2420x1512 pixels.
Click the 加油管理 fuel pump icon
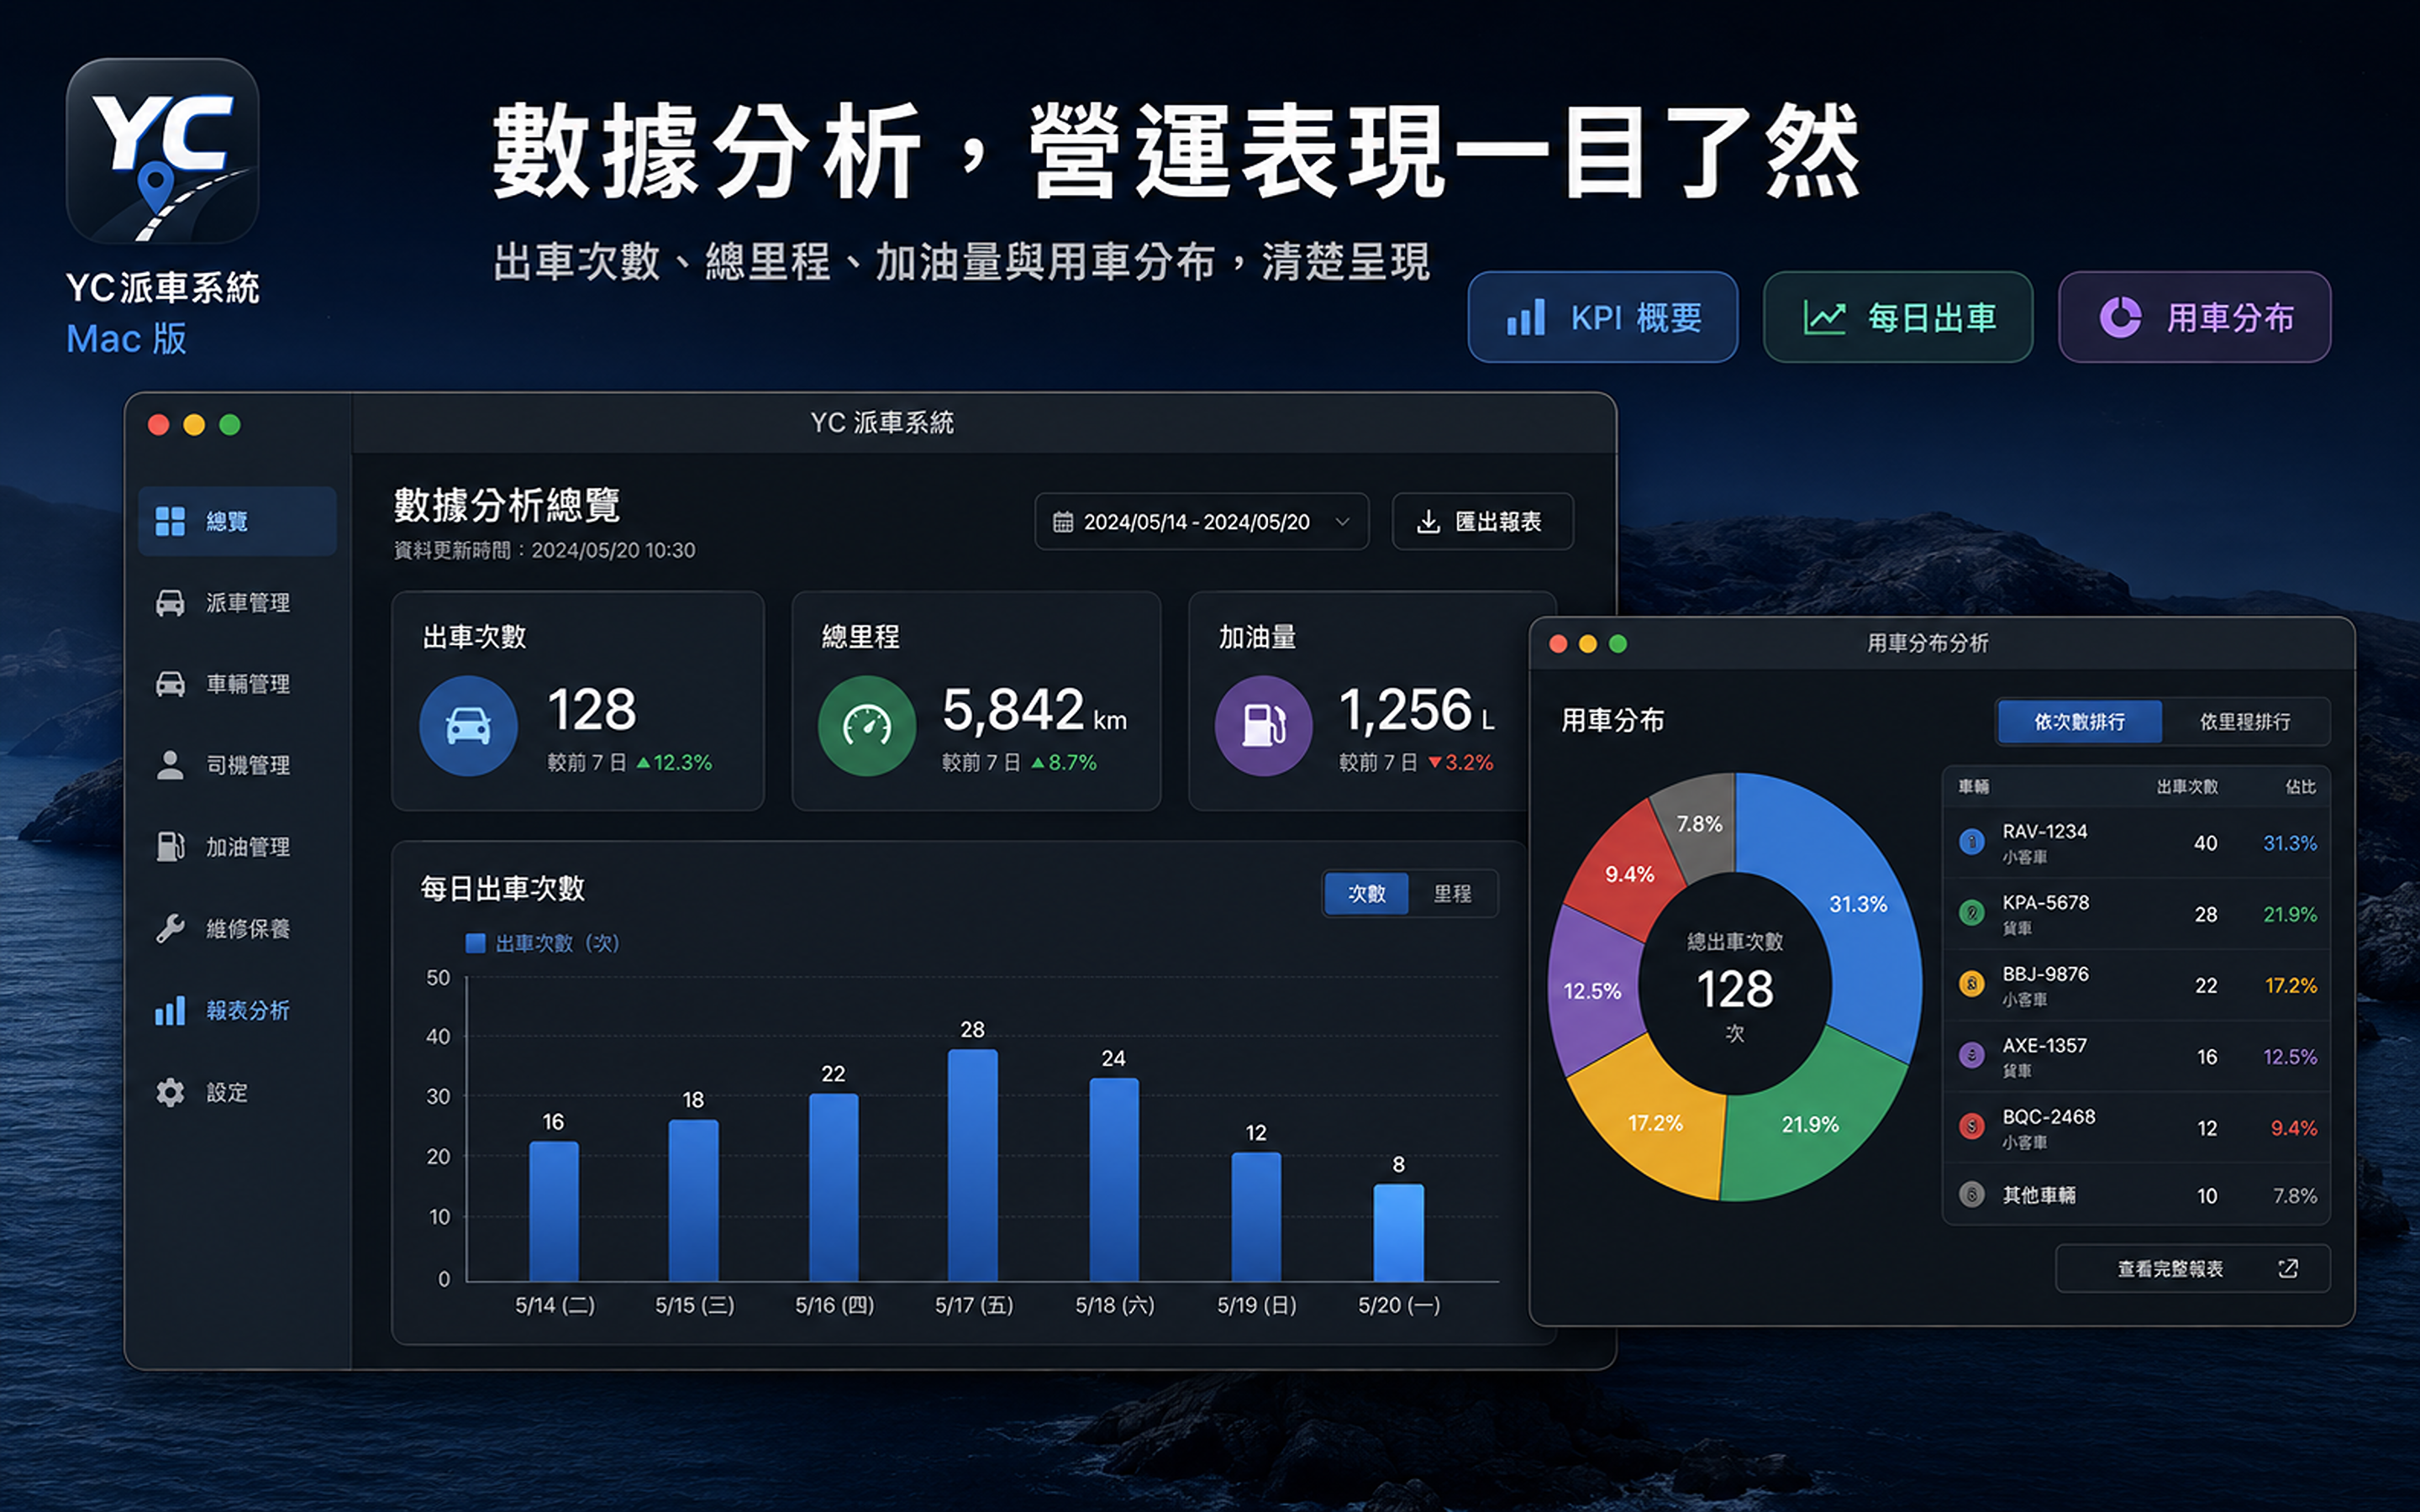tap(170, 846)
